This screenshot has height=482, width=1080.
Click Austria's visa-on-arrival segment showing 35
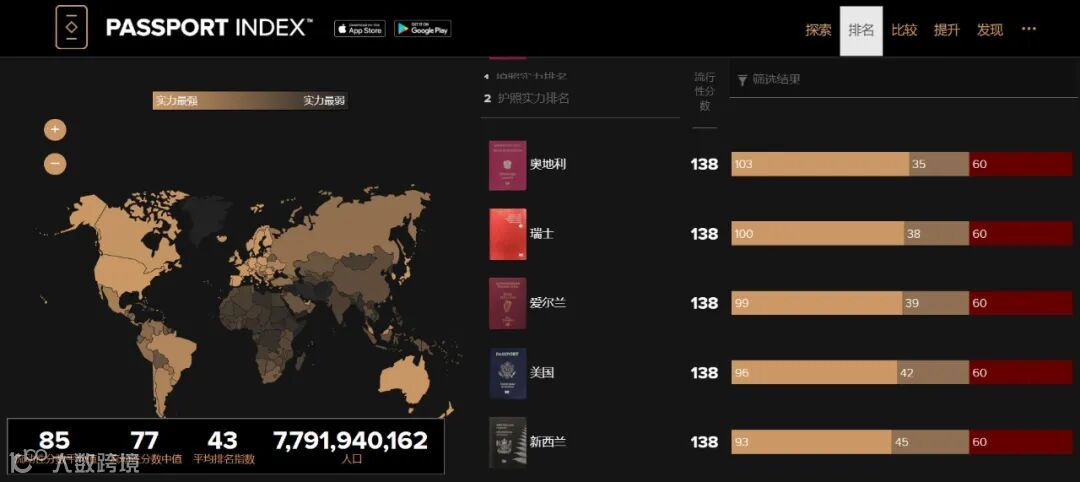point(939,164)
